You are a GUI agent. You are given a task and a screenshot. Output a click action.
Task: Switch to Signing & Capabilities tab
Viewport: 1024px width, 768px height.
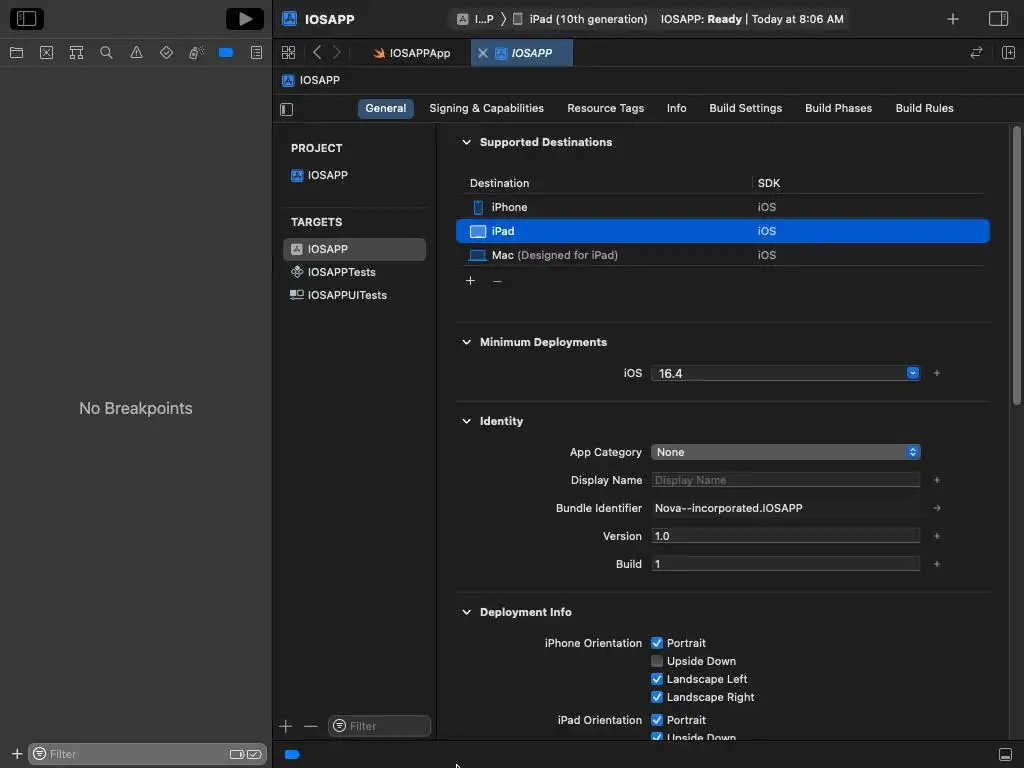point(487,108)
